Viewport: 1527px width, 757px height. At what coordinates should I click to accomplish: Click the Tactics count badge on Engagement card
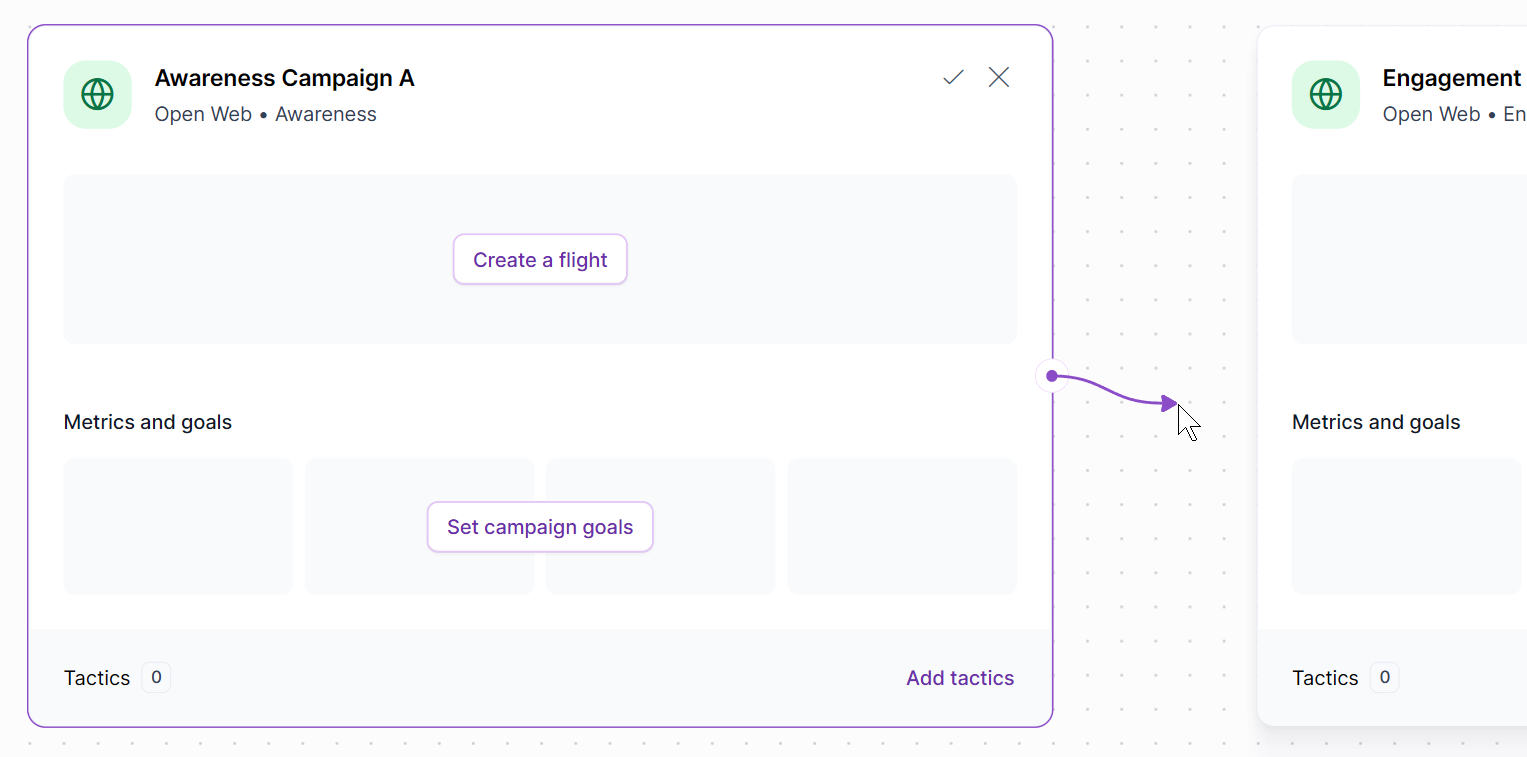click(x=1384, y=678)
